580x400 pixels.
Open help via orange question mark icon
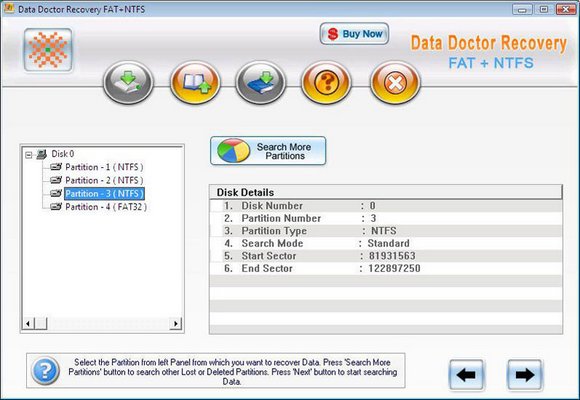click(x=326, y=83)
